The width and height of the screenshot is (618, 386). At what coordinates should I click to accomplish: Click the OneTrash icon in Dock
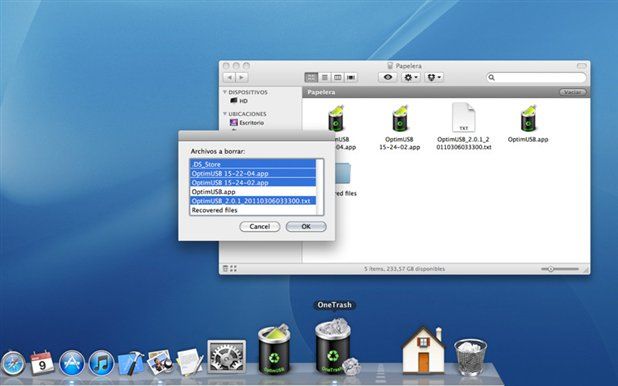tap(334, 347)
